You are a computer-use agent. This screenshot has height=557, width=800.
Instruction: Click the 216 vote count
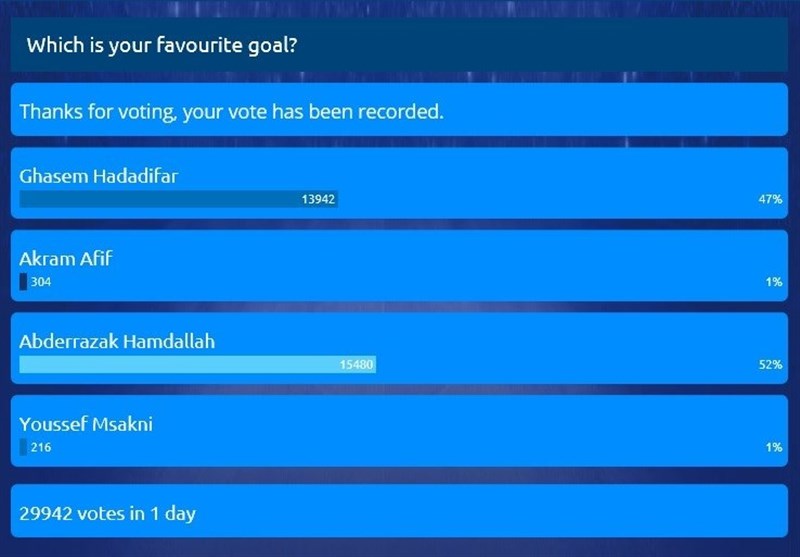point(41,448)
